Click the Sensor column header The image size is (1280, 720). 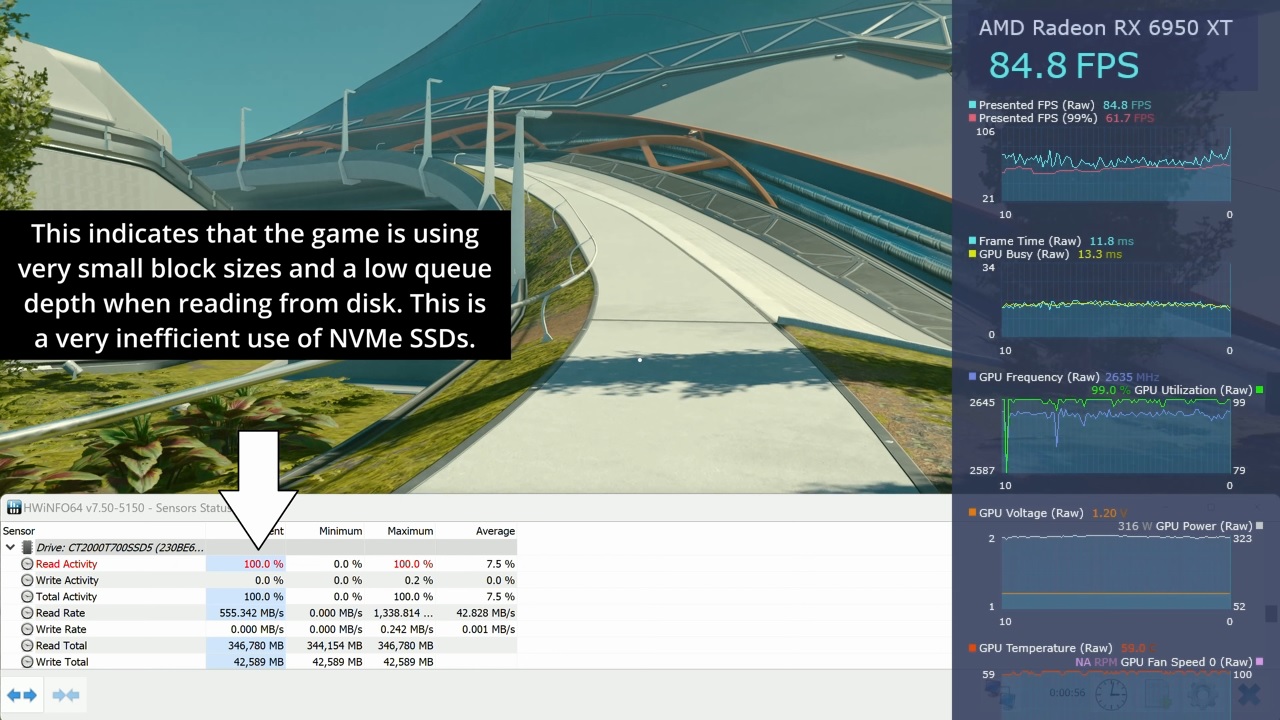point(19,531)
